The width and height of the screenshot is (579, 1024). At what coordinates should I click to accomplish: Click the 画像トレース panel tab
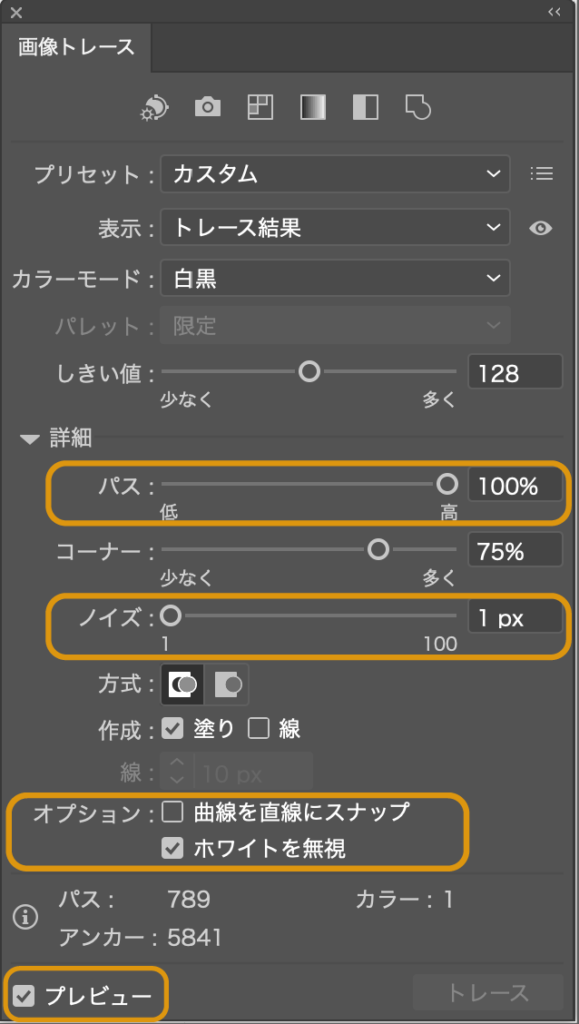76,48
